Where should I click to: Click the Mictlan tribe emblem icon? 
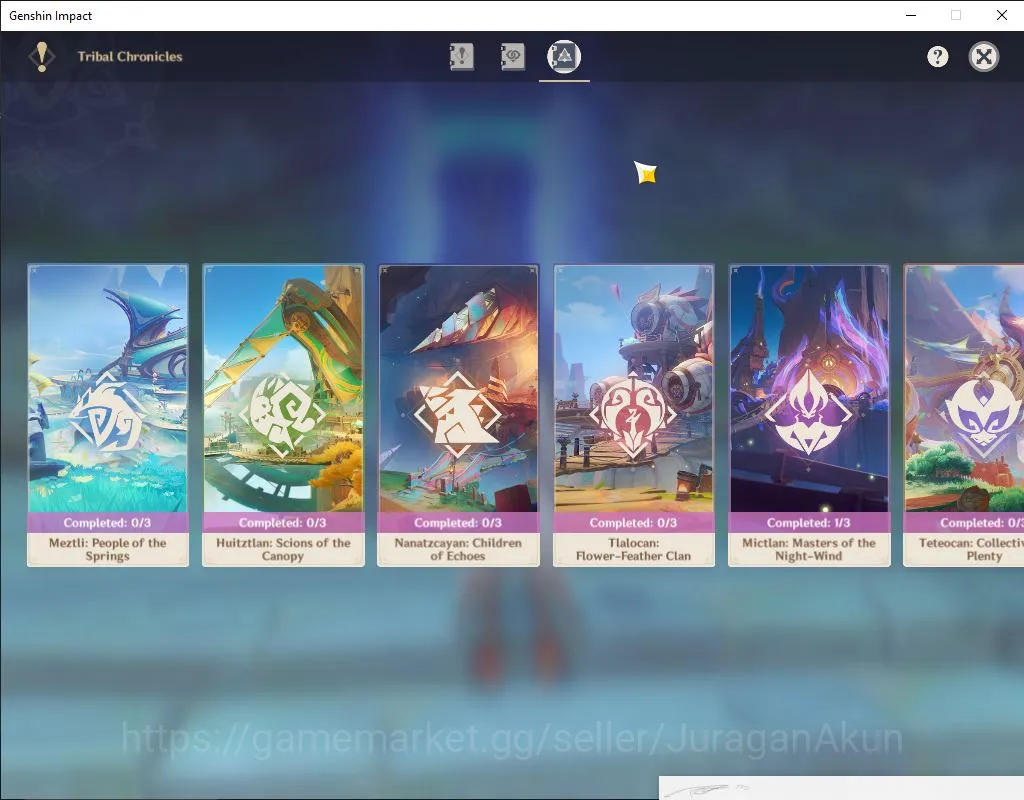(x=808, y=413)
